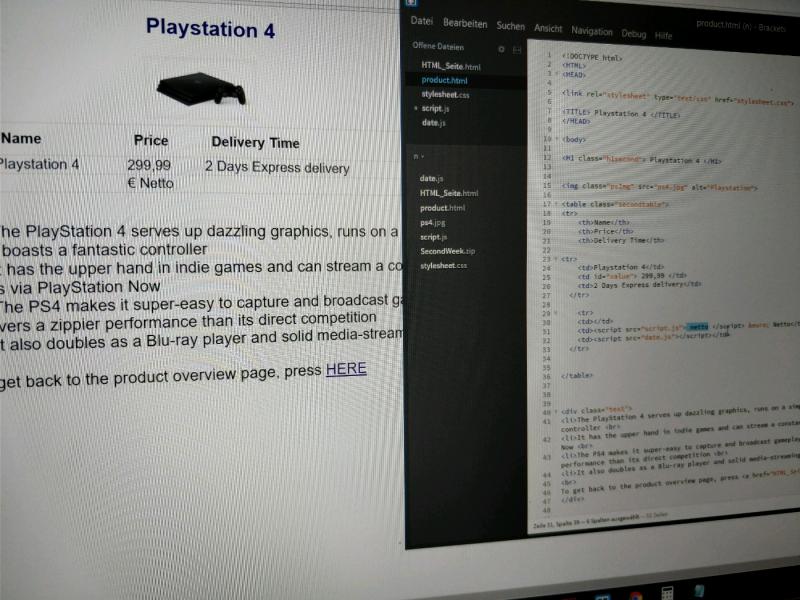Open HTML_Seite.html in the project file tree
The height and width of the screenshot is (600, 800).
tap(449, 193)
